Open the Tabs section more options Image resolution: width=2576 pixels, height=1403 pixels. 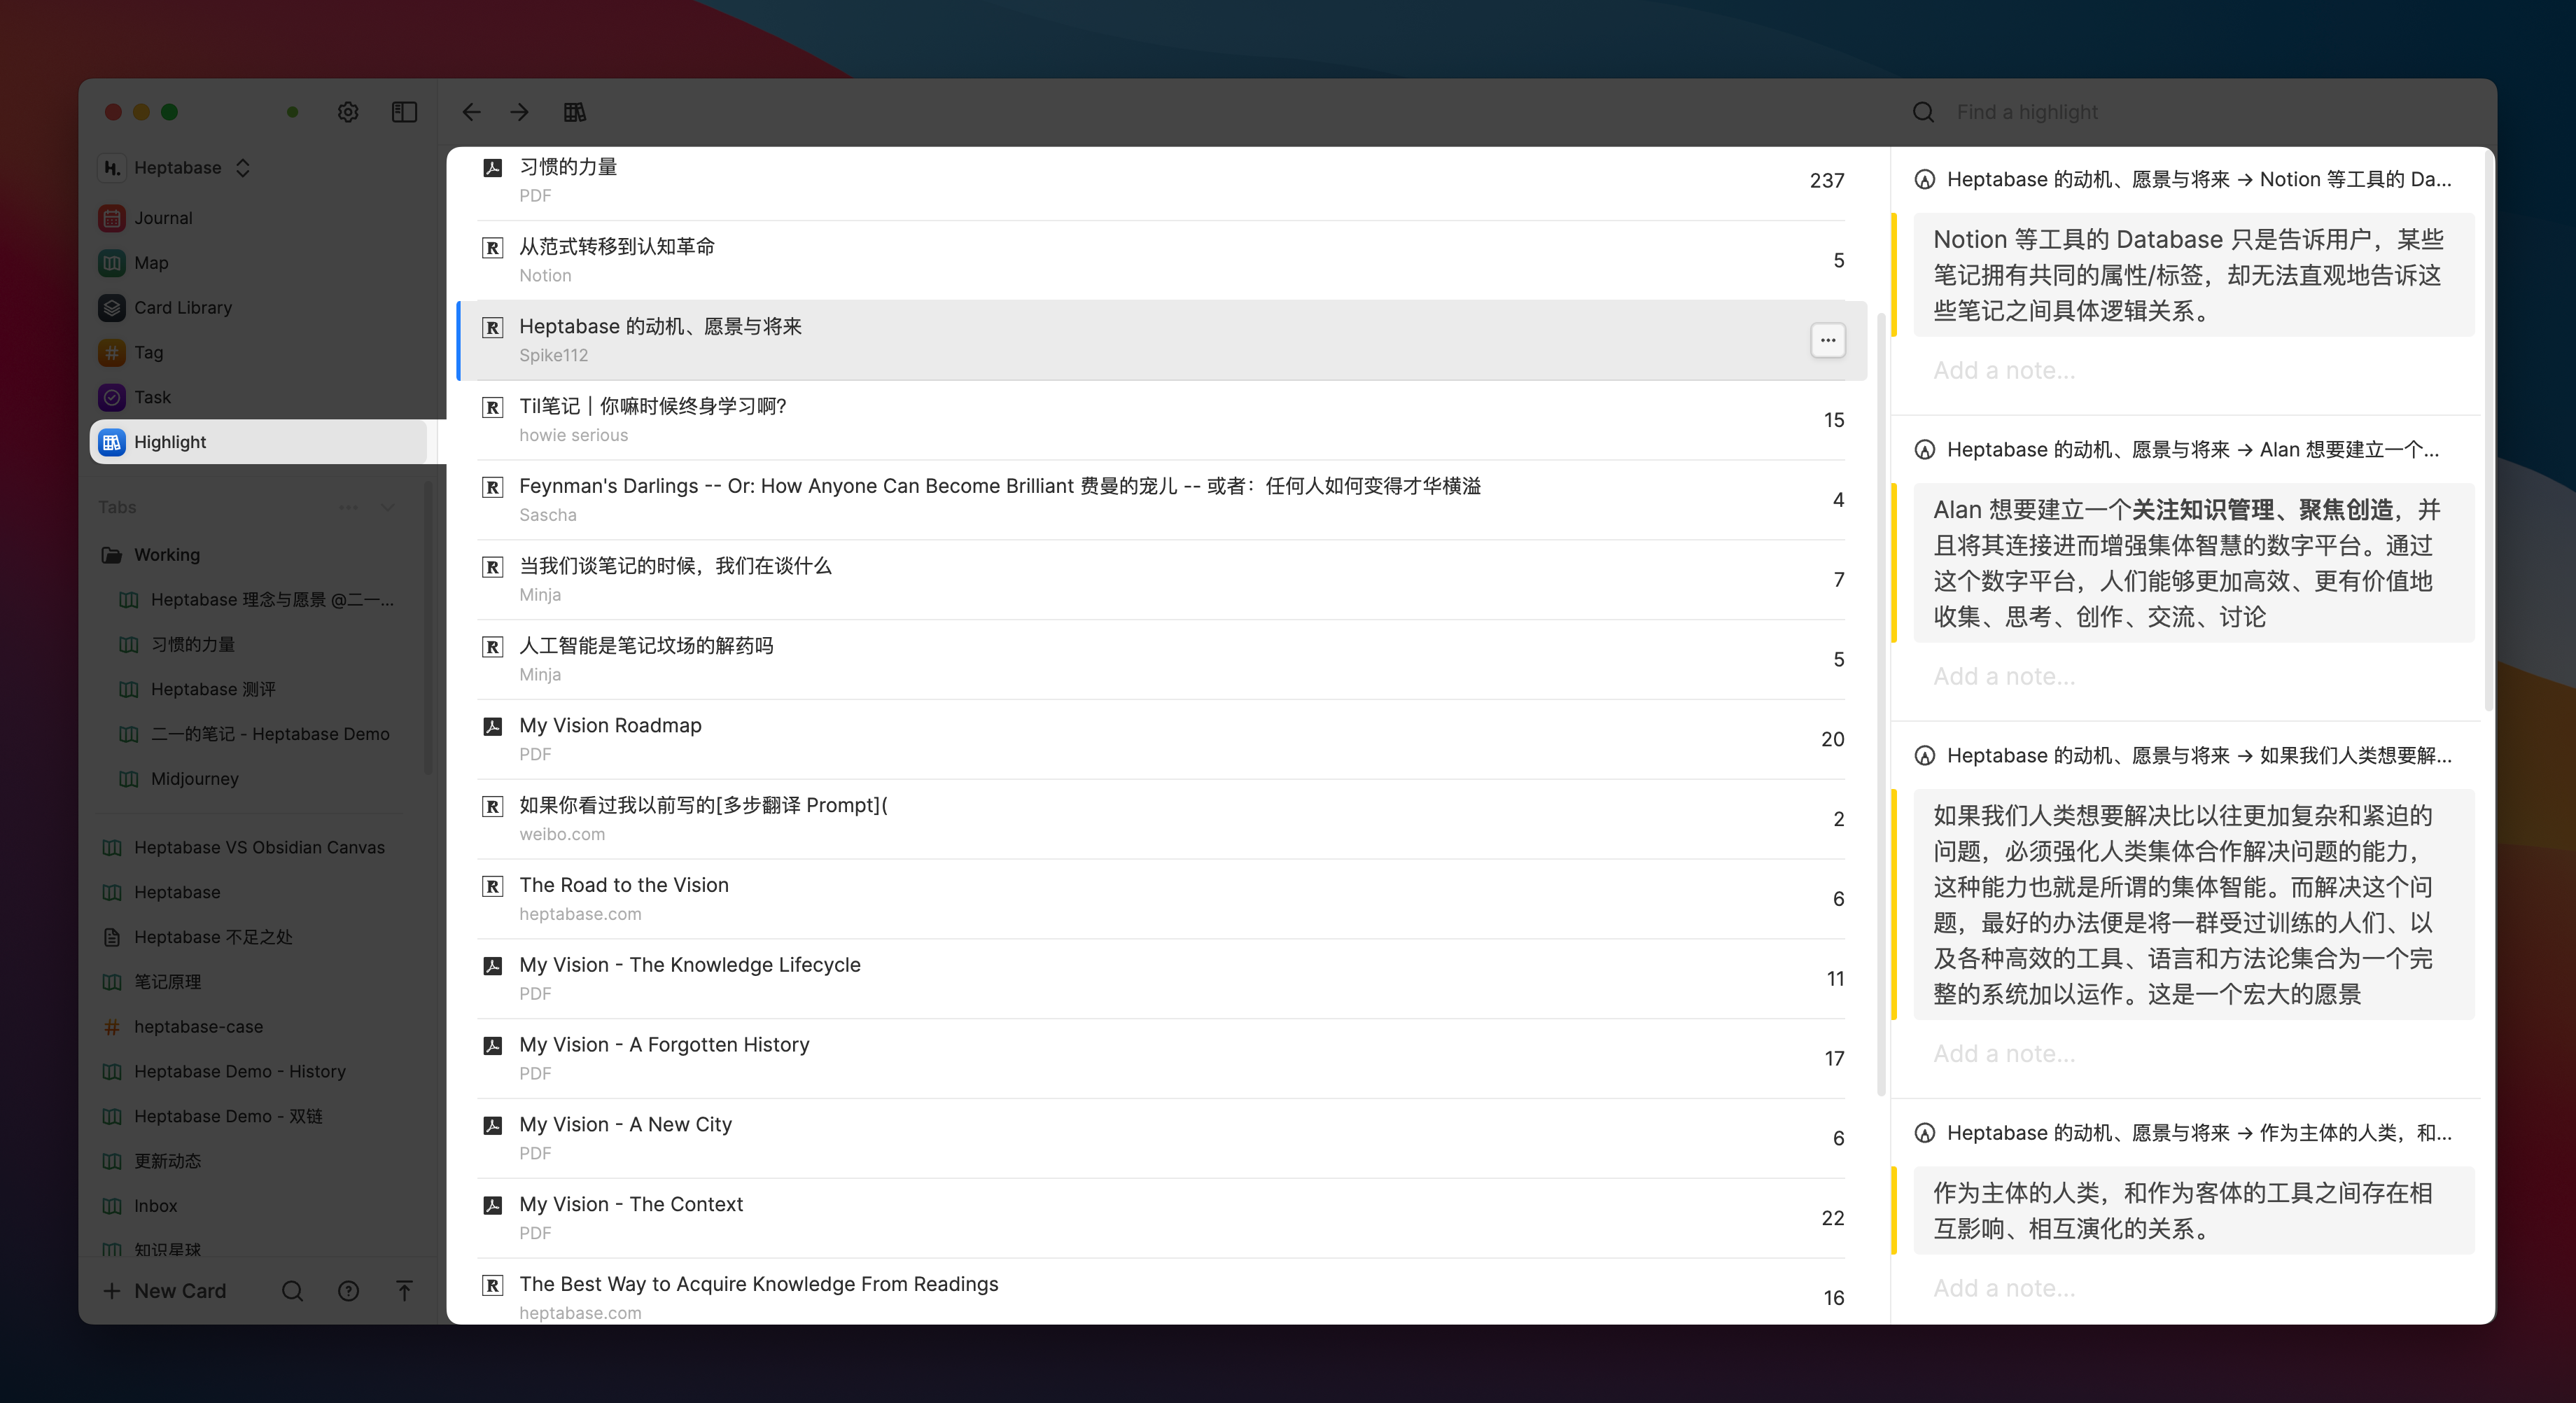pyautogui.click(x=348, y=507)
